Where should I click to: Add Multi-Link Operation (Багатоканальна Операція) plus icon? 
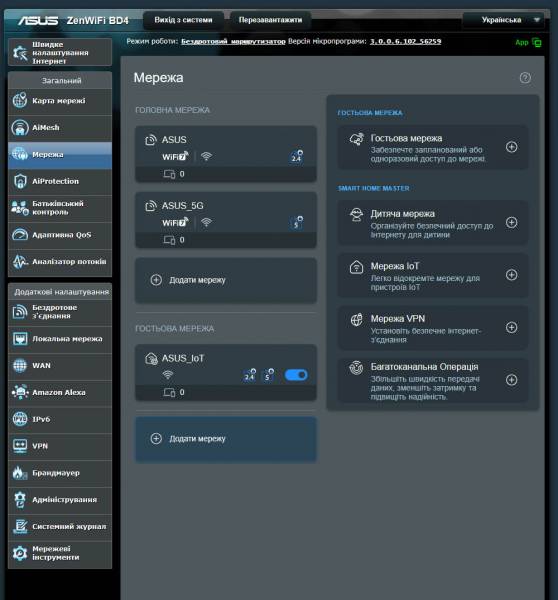coord(512,380)
